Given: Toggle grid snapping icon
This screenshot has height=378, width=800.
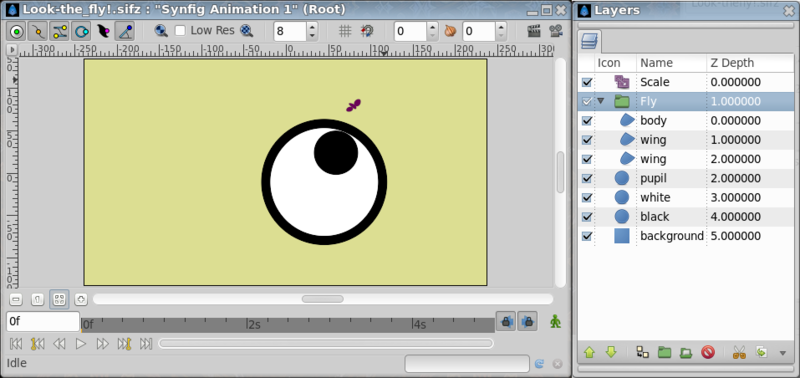Looking at the screenshot, I should tap(367, 31).
